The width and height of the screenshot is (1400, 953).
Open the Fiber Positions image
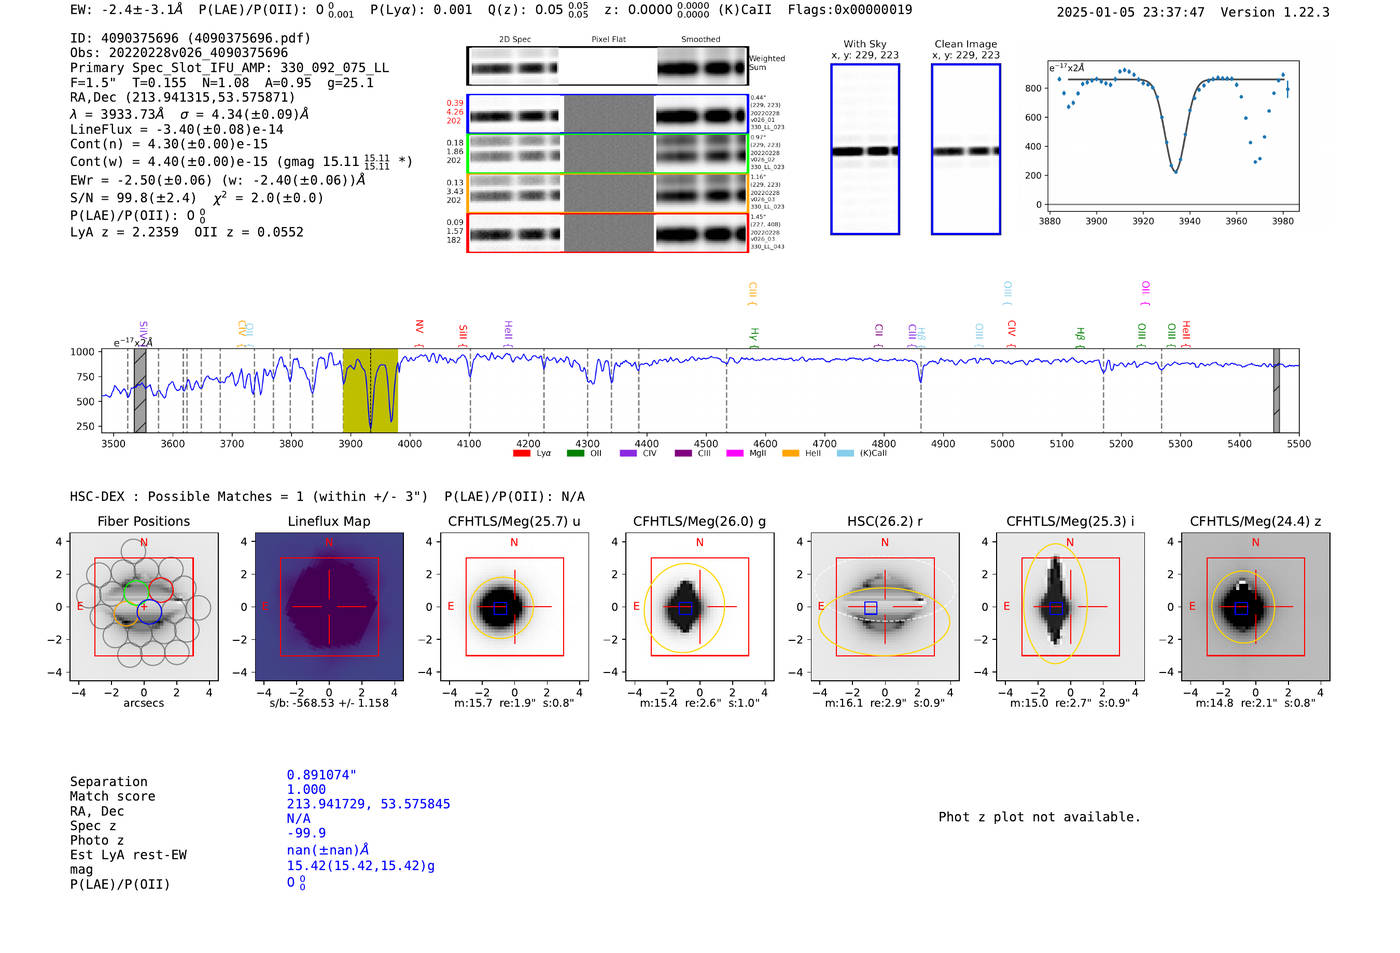(x=144, y=606)
